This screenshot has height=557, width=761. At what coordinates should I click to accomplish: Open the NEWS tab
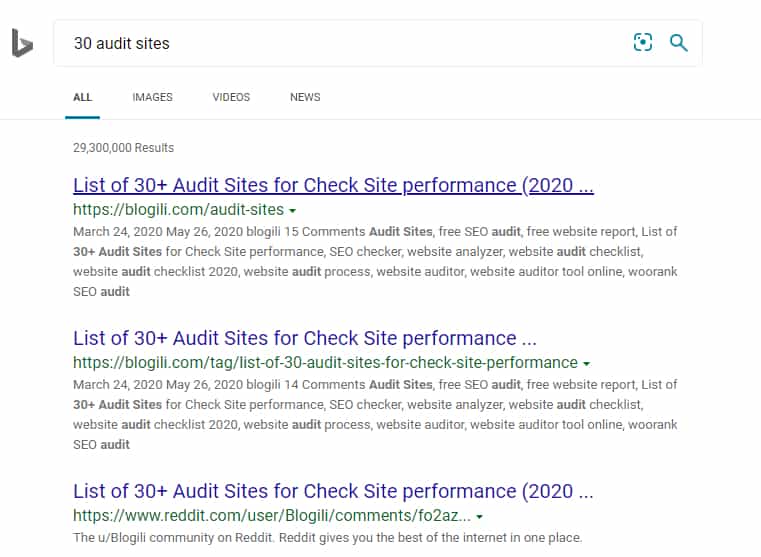point(305,97)
